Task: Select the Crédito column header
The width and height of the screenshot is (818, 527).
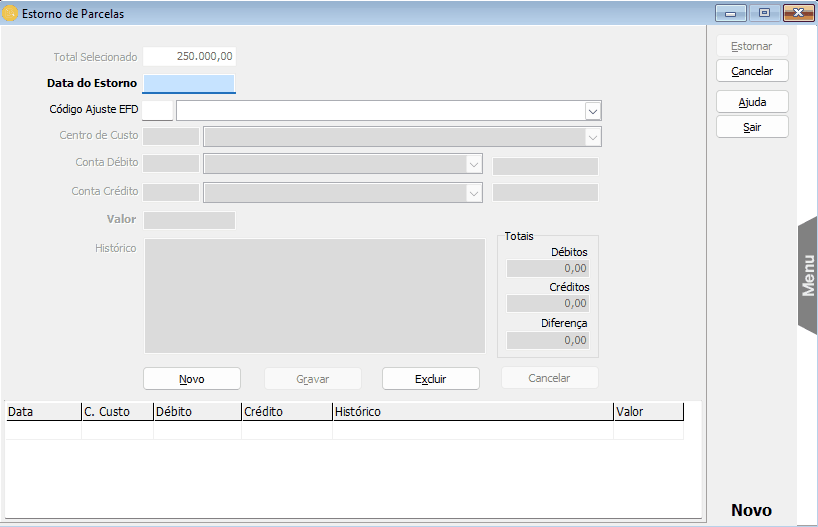Action: 286,412
